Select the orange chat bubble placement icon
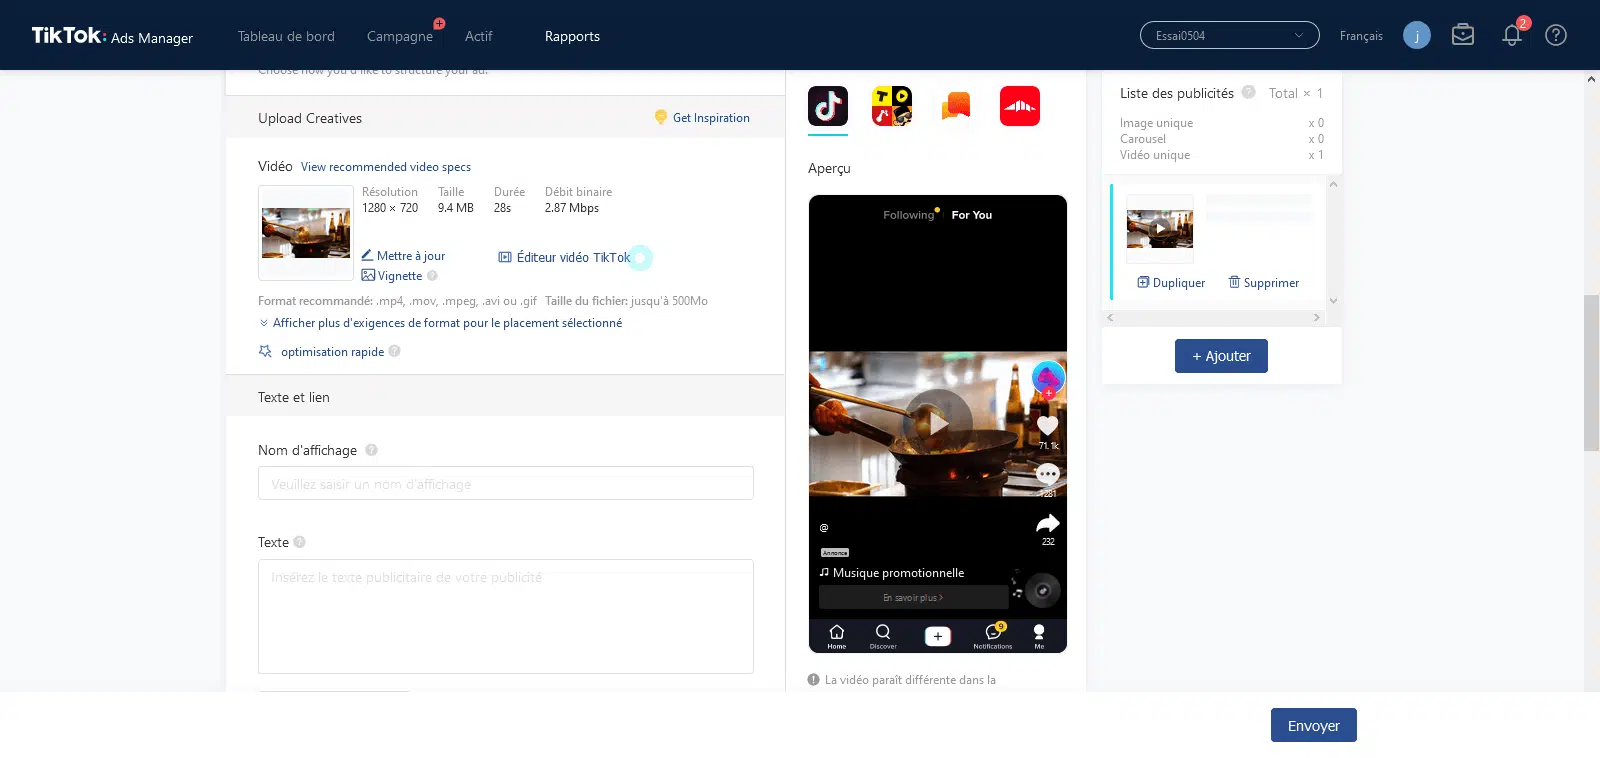 tap(956, 106)
